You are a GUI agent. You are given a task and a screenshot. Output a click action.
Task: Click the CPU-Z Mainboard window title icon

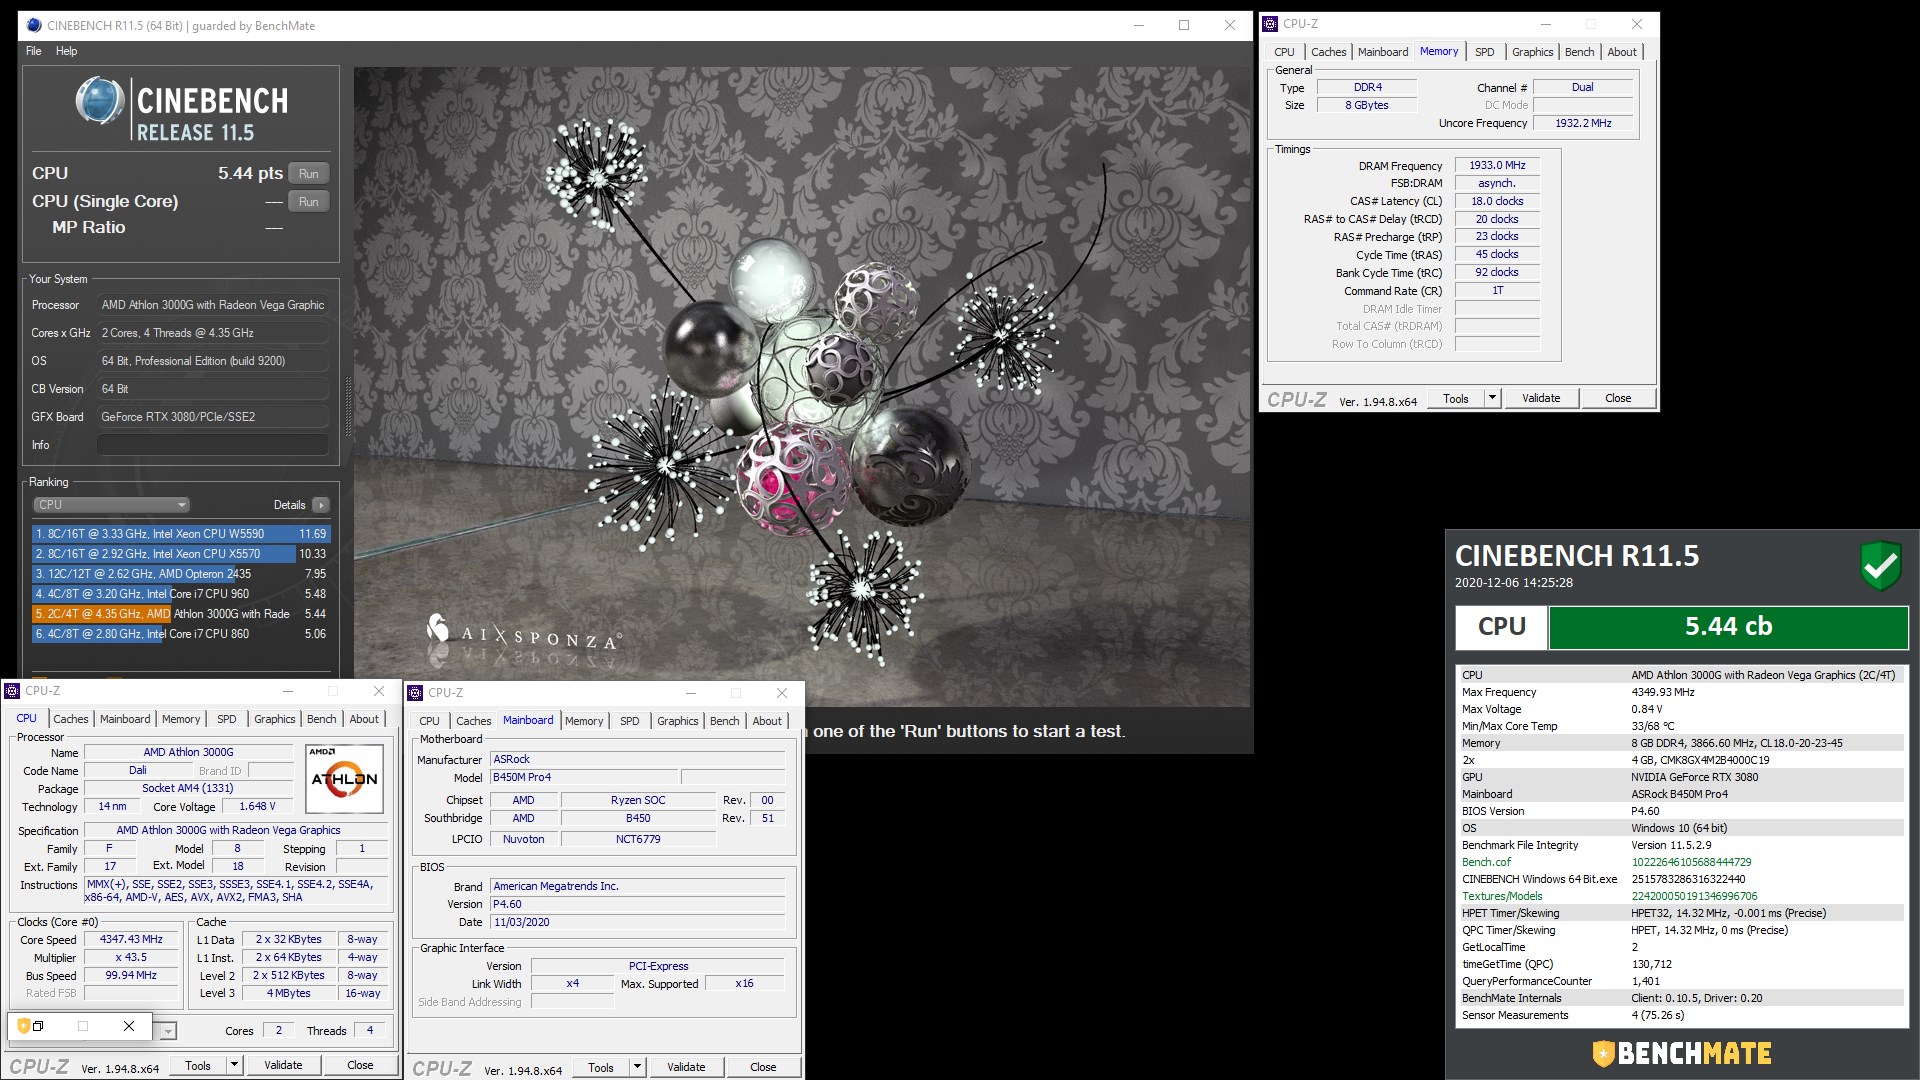416,693
